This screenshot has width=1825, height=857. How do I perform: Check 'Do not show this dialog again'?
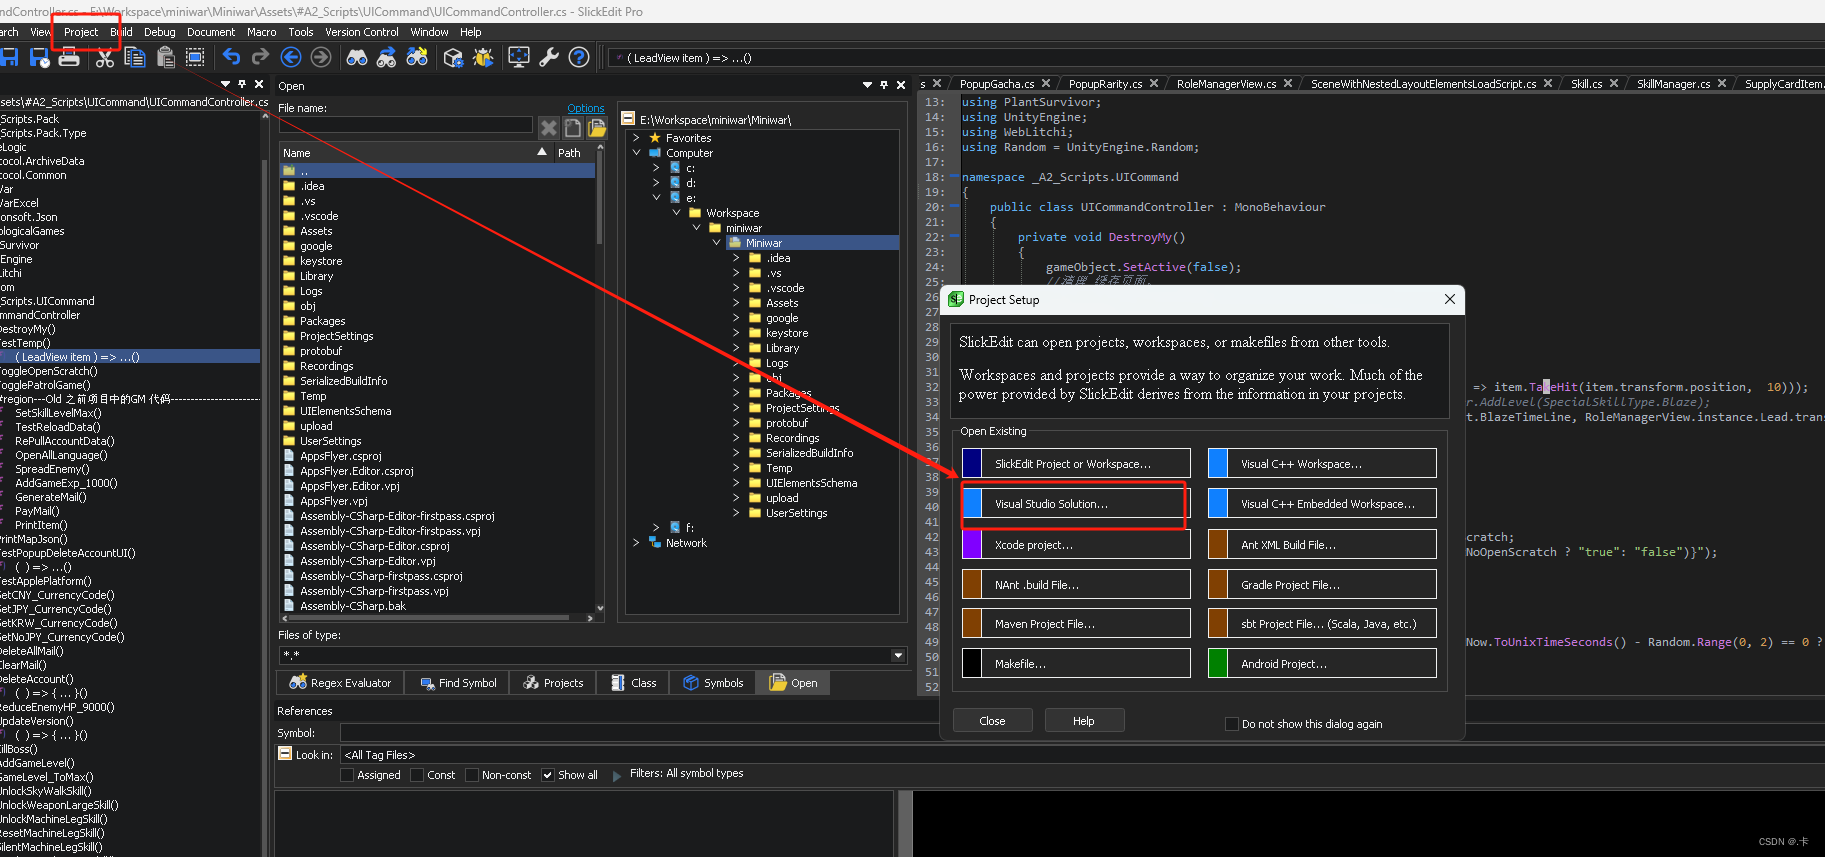pyautogui.click(x=1232, y=724)
